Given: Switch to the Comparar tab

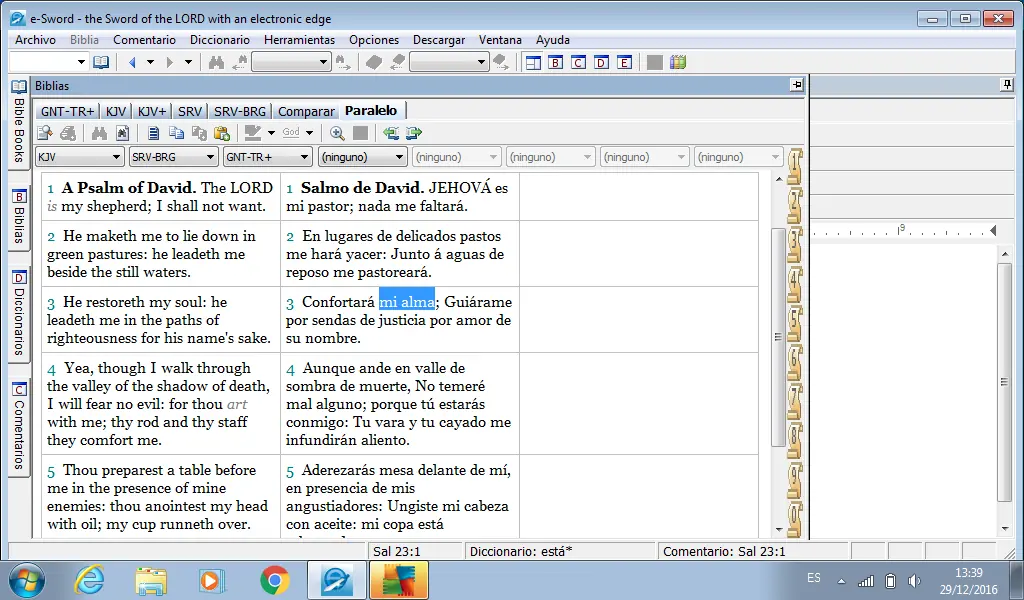Looking at the screenshot, I should tap(306, 111).
